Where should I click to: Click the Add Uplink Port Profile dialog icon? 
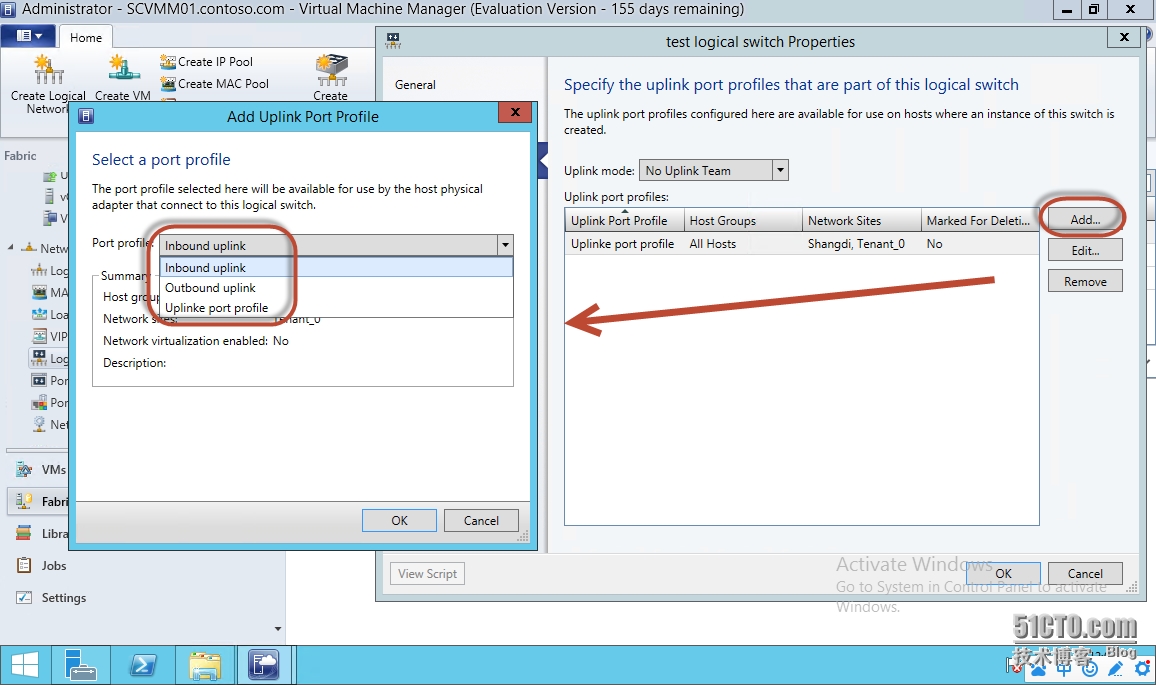(86, 116)
